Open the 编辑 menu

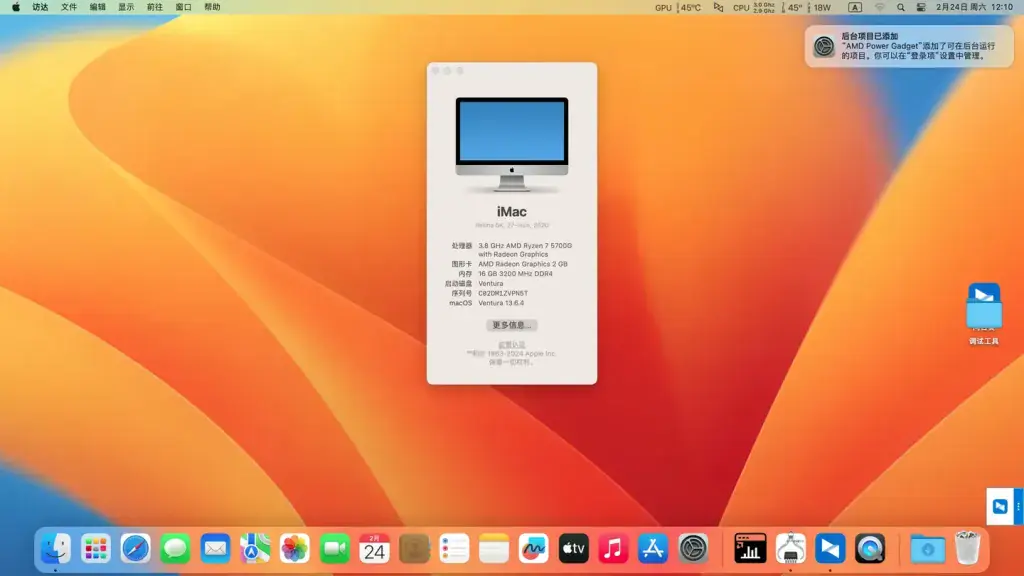click(98, 7)
